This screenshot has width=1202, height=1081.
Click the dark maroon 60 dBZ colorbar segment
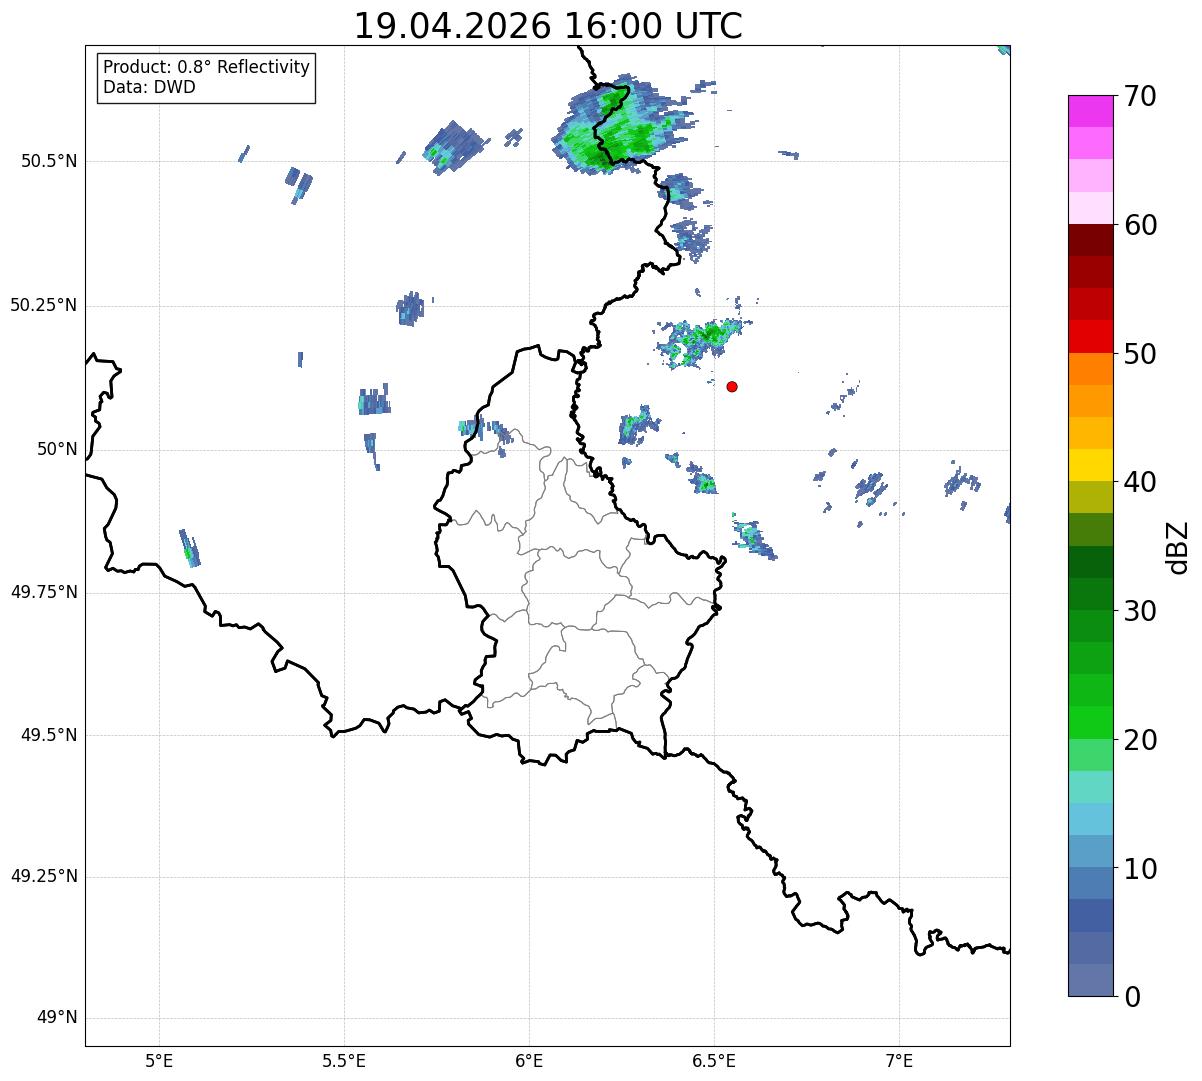(1090, 240)
